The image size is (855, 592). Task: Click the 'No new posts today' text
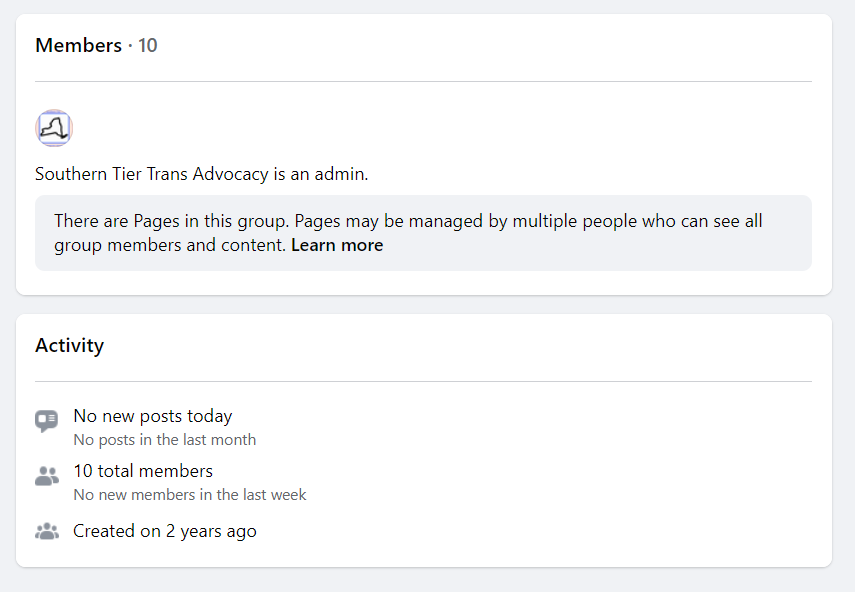pos(153,416)
